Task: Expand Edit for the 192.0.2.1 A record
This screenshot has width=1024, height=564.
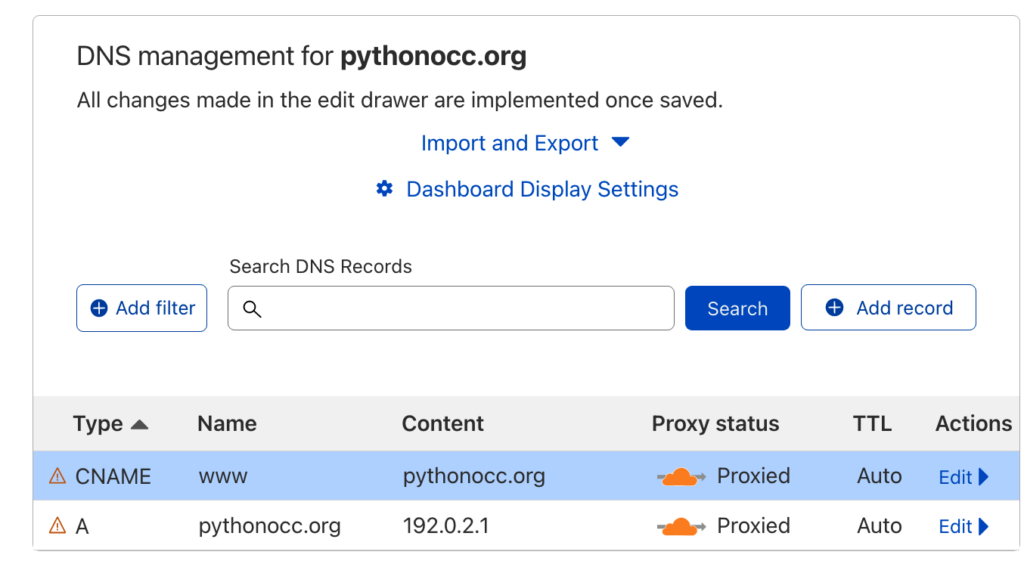Action: (x=963, y=526)
